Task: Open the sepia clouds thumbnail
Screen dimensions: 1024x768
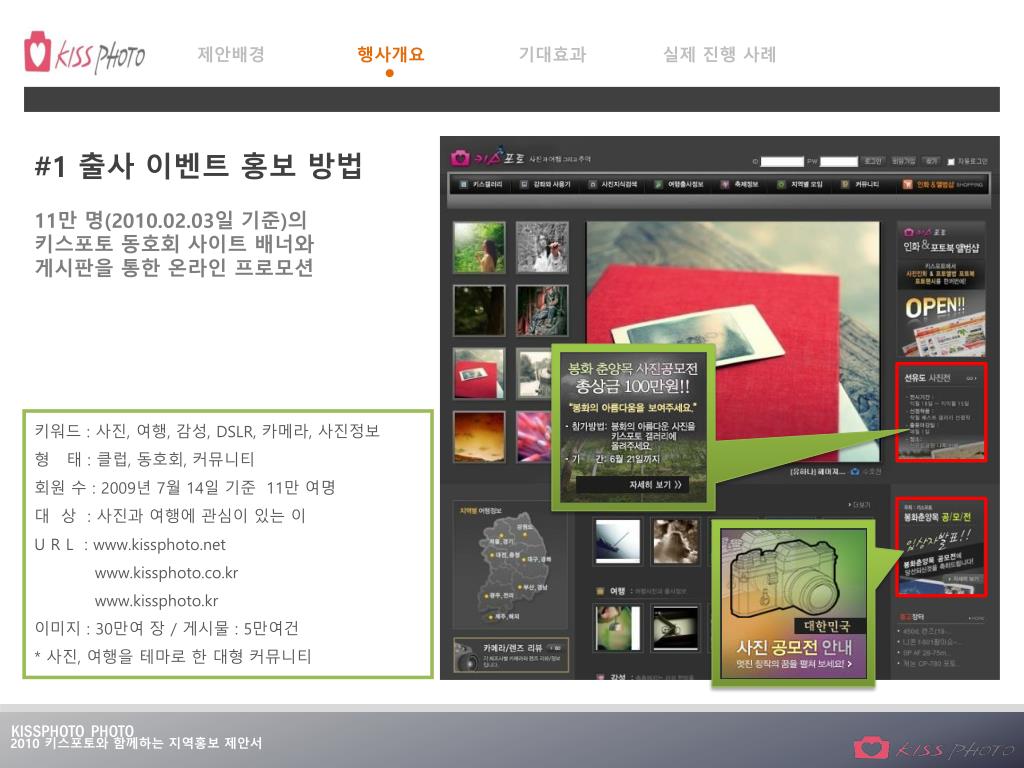Action: point(676,541)
